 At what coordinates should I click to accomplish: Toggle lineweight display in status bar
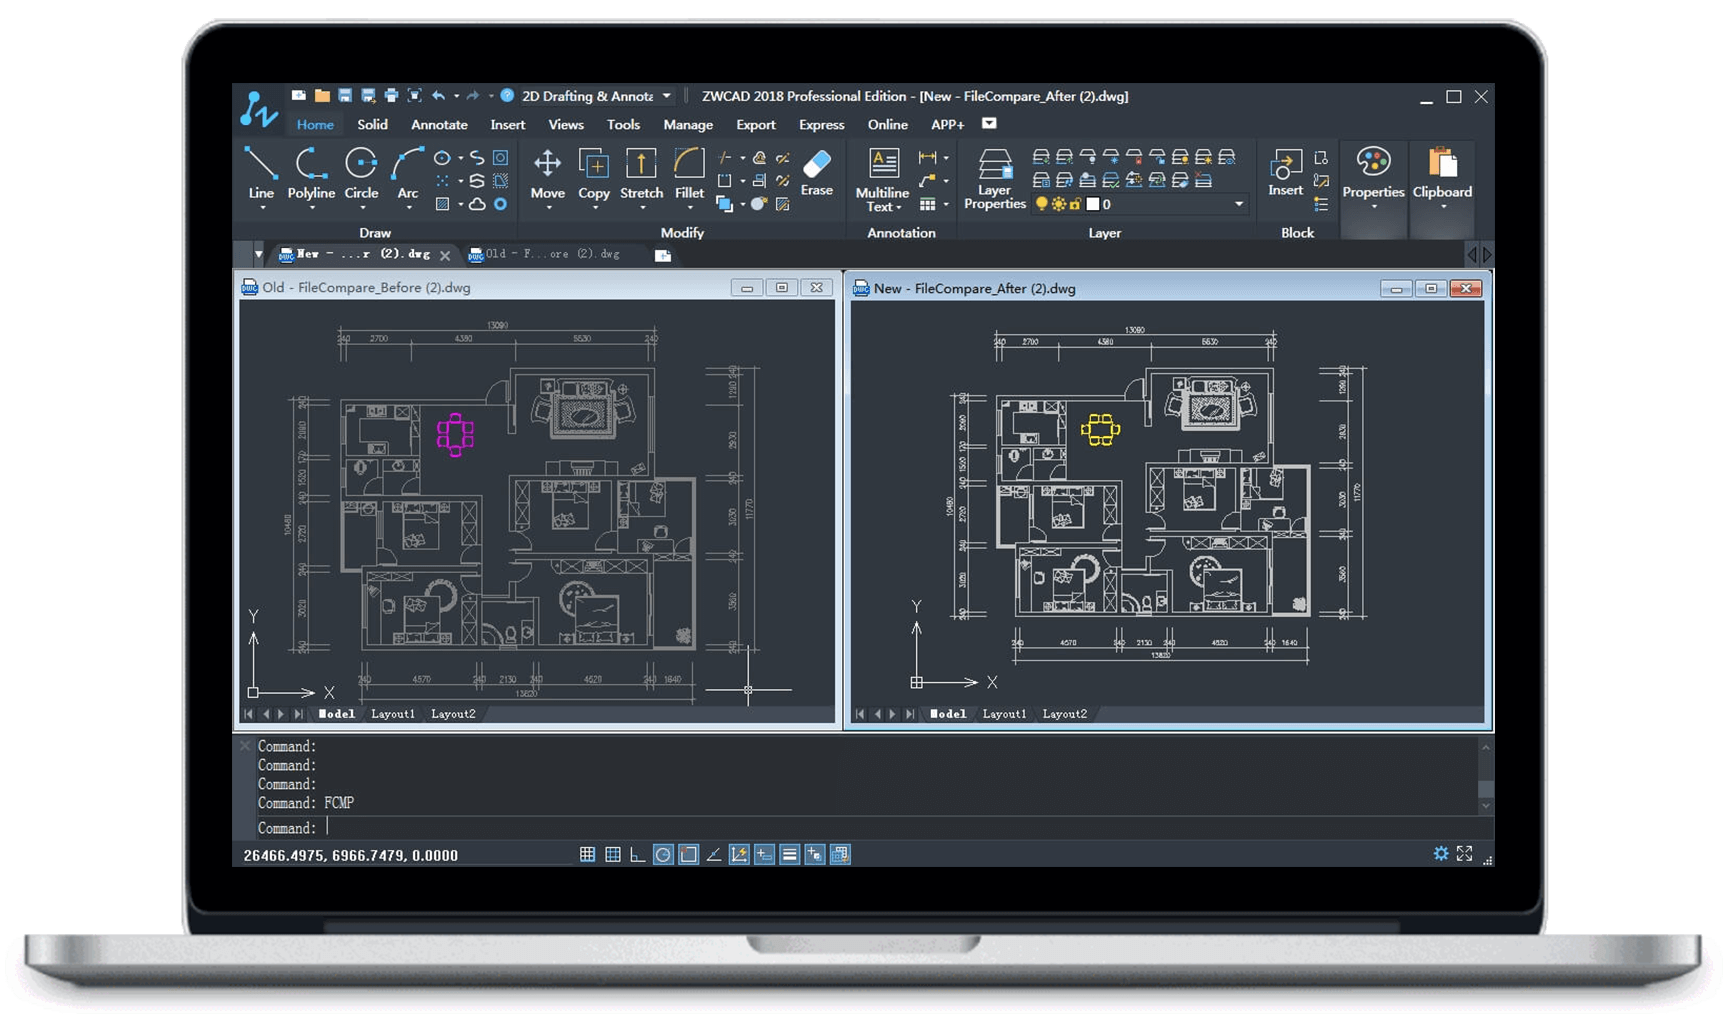point(789,855)
